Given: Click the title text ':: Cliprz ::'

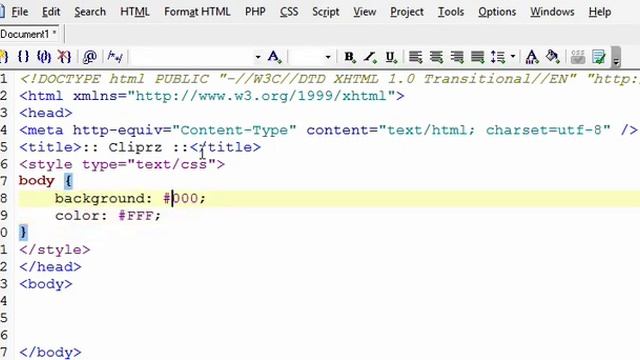Looking at the screenshot, I should 135,147.
